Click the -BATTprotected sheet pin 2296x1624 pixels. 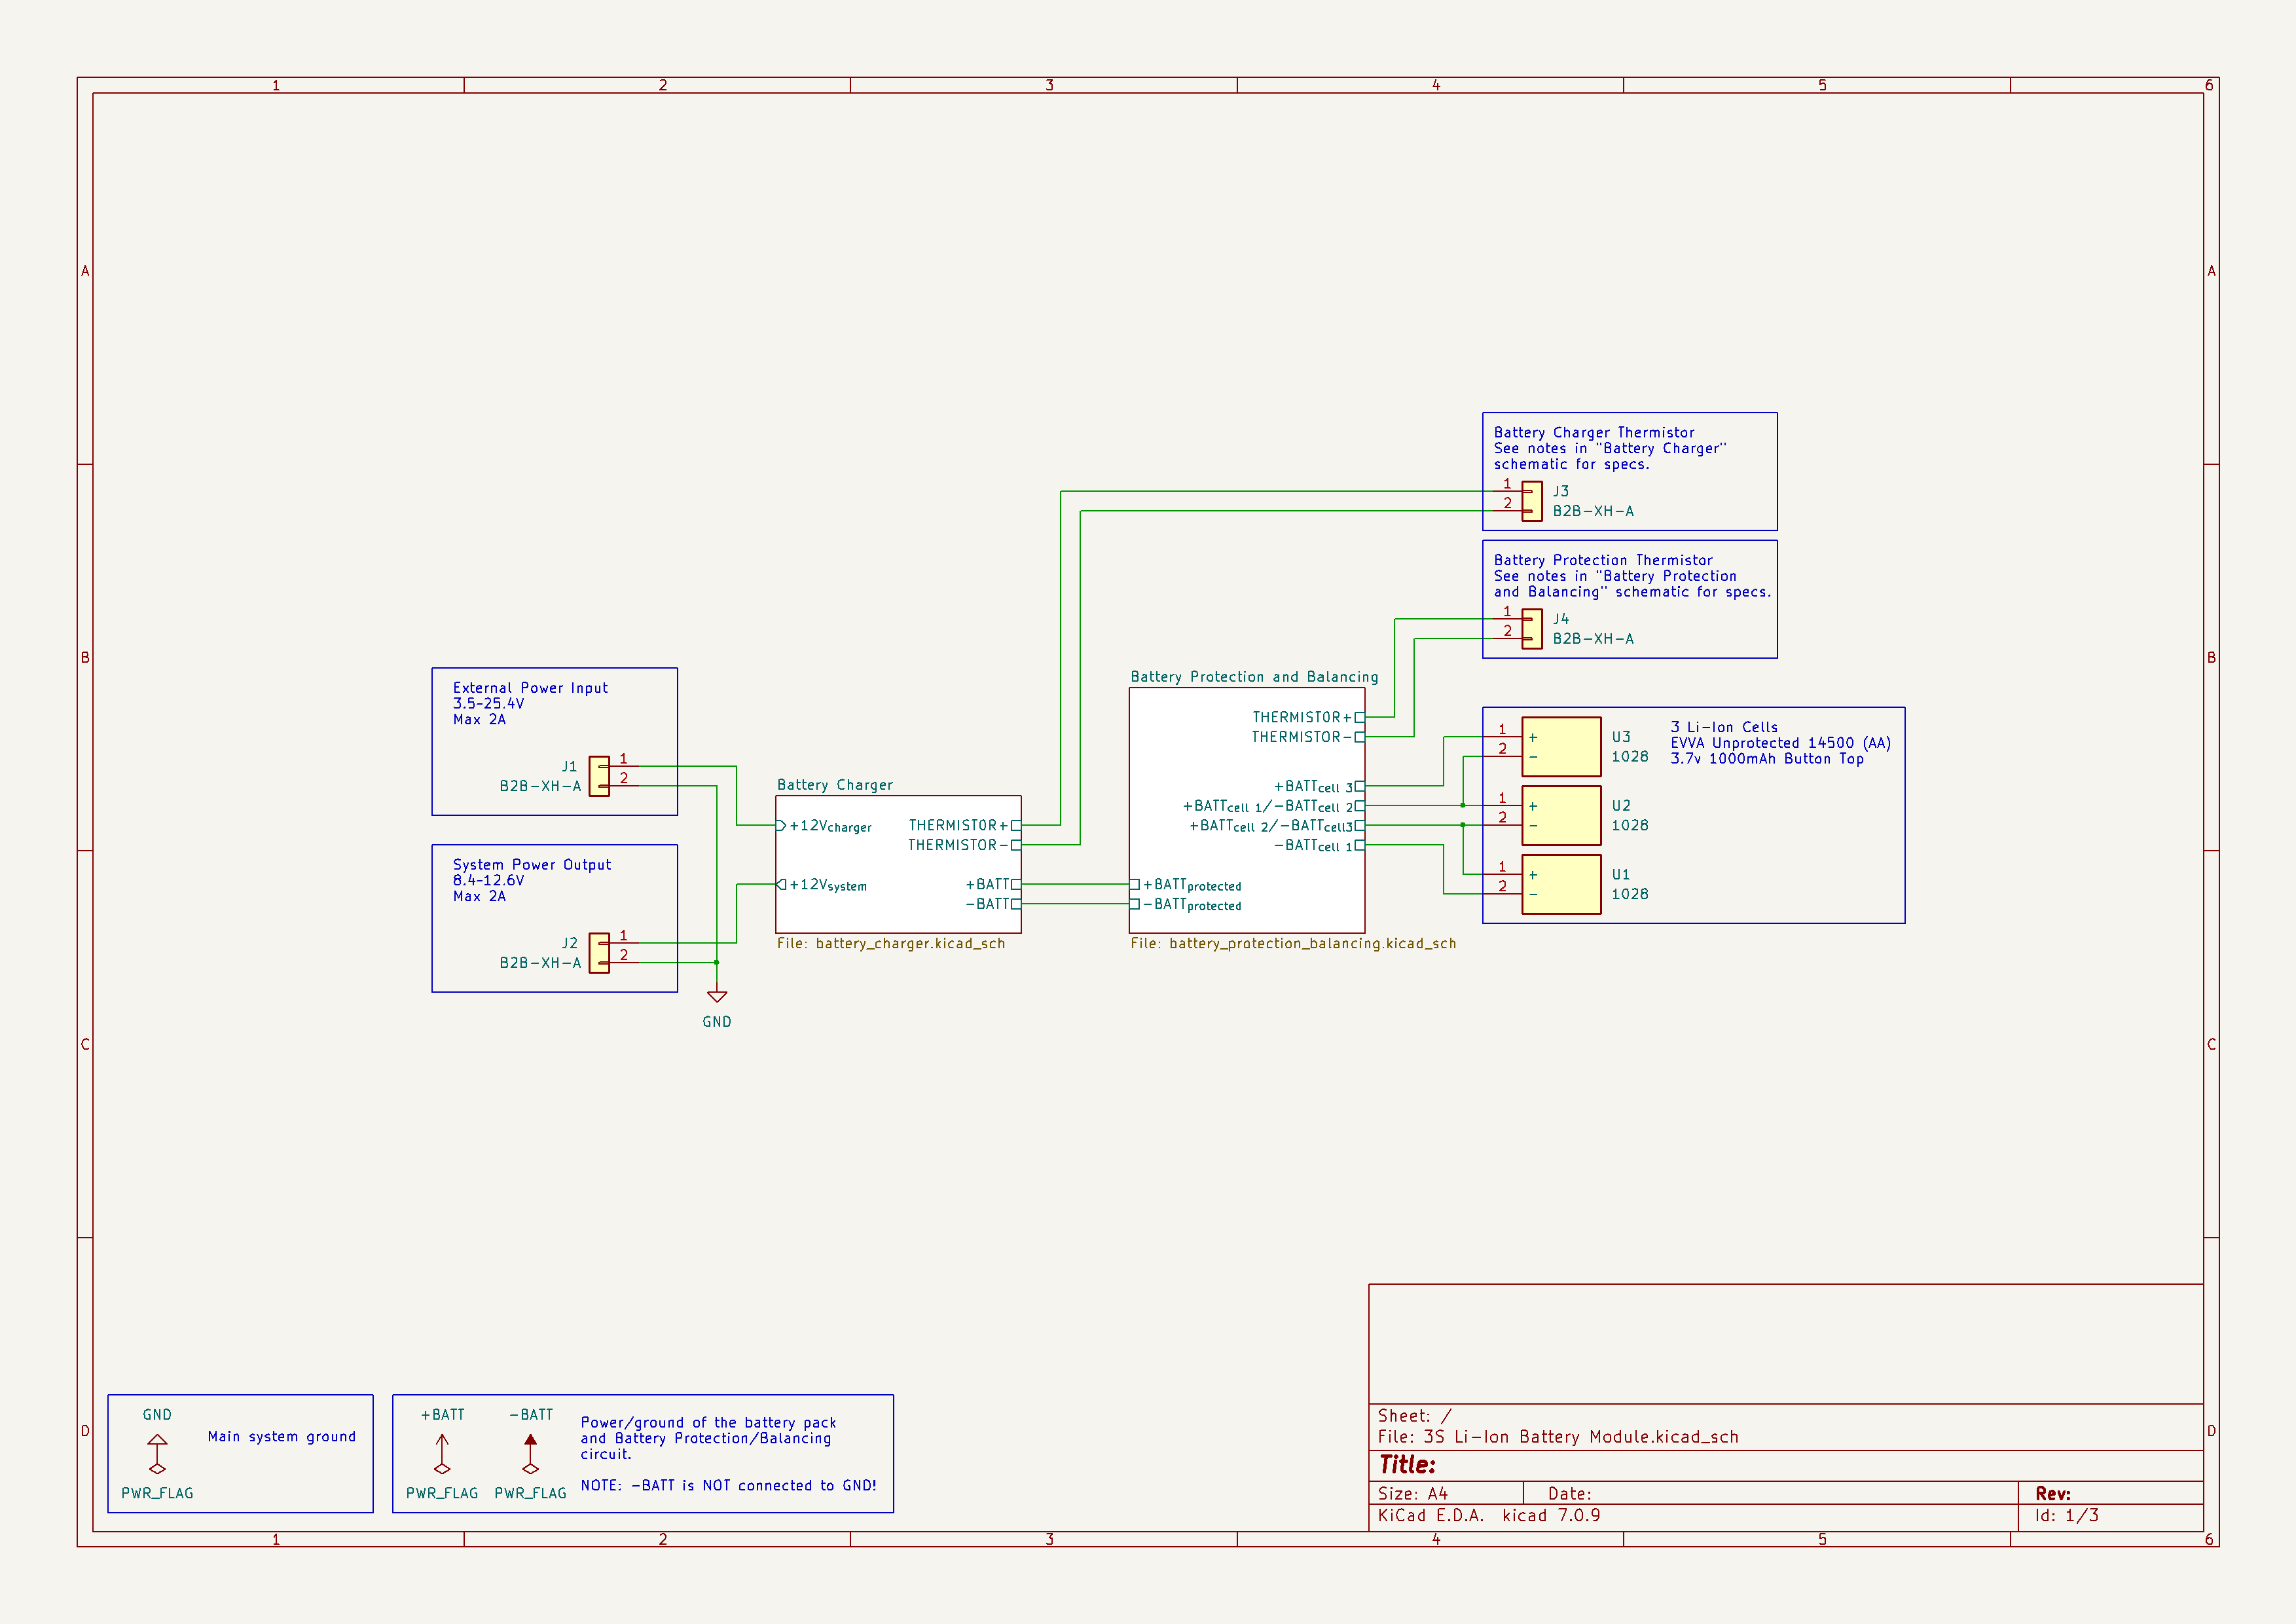pos(1186,905)
